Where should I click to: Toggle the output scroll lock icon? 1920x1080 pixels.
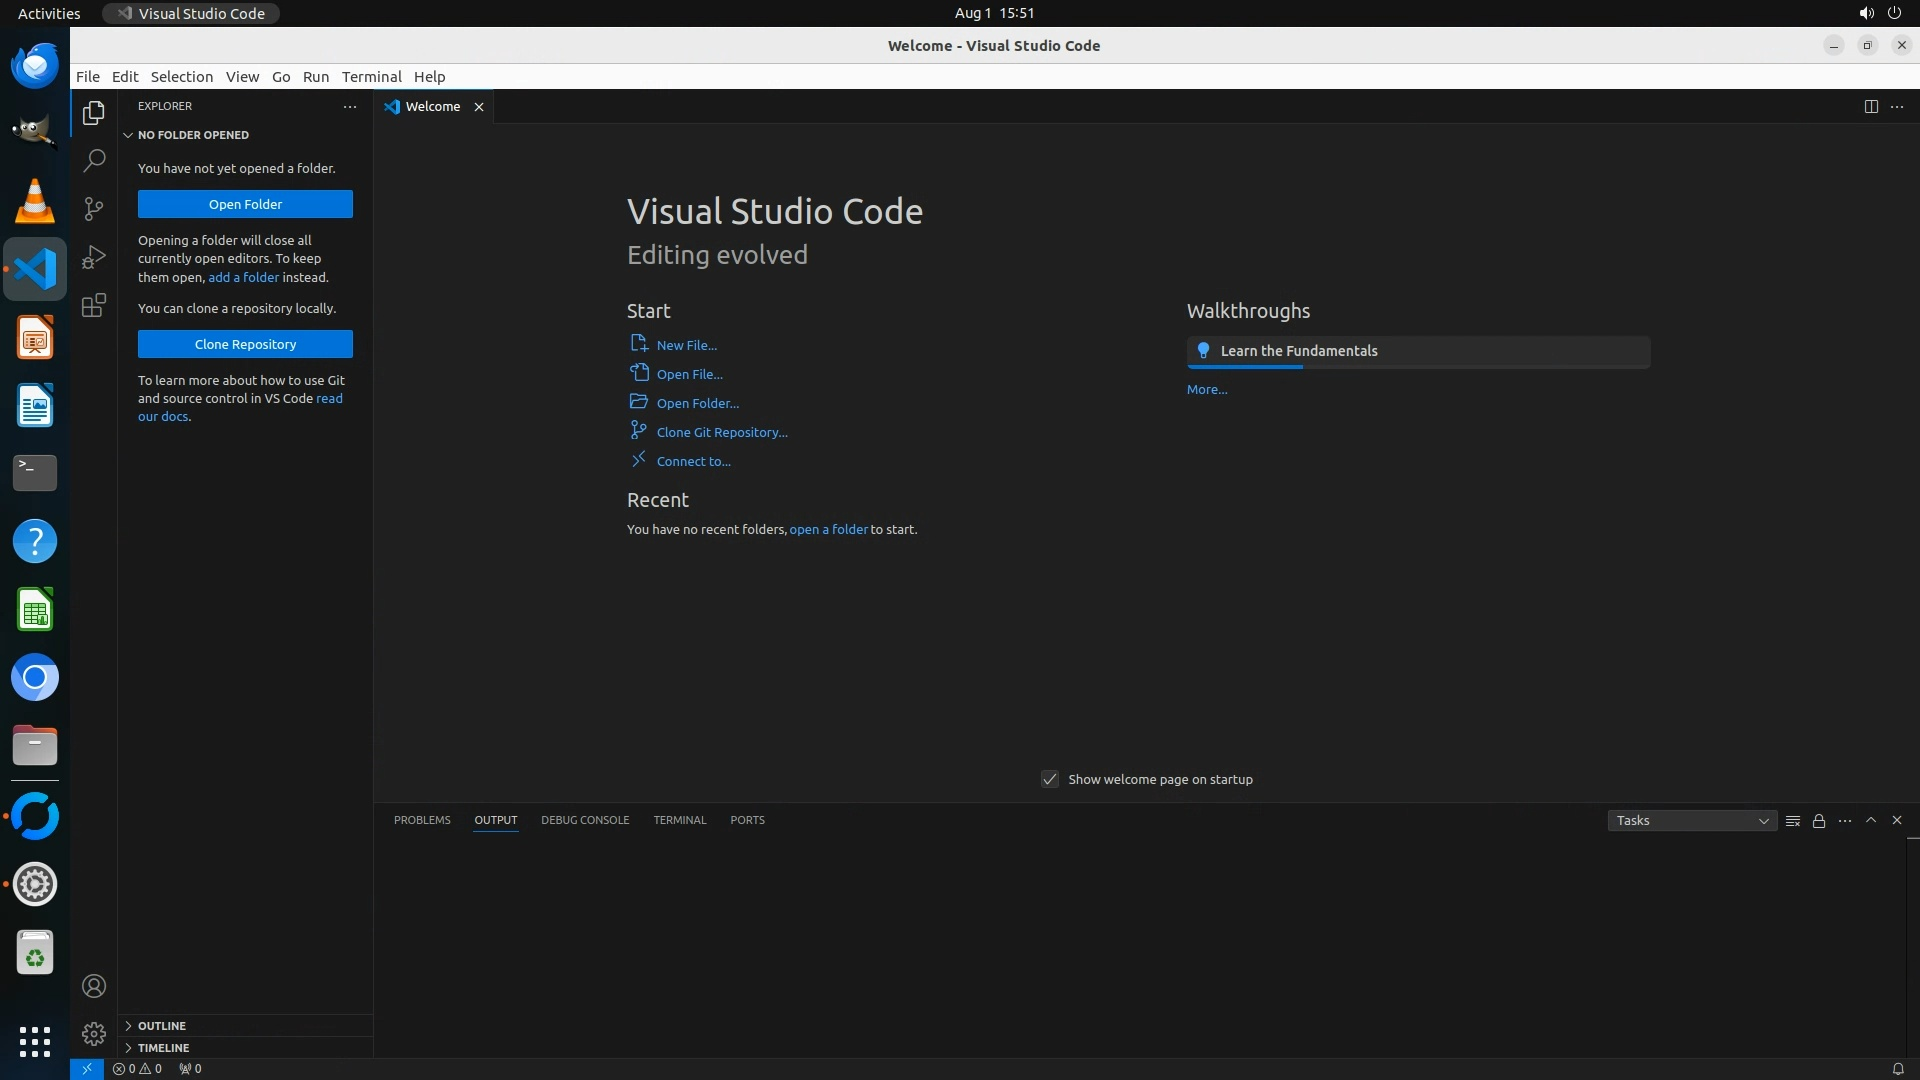pos(1819,821)
